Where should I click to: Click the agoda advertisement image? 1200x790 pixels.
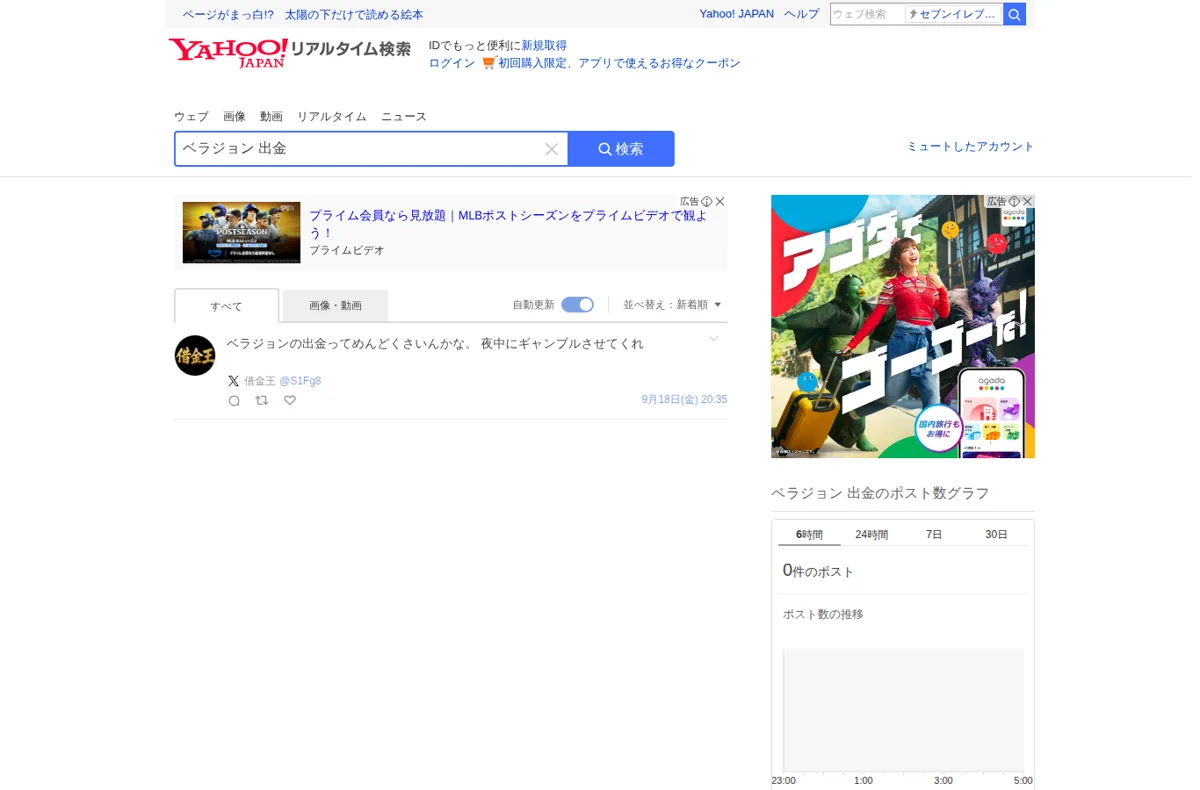click(903, 327)
